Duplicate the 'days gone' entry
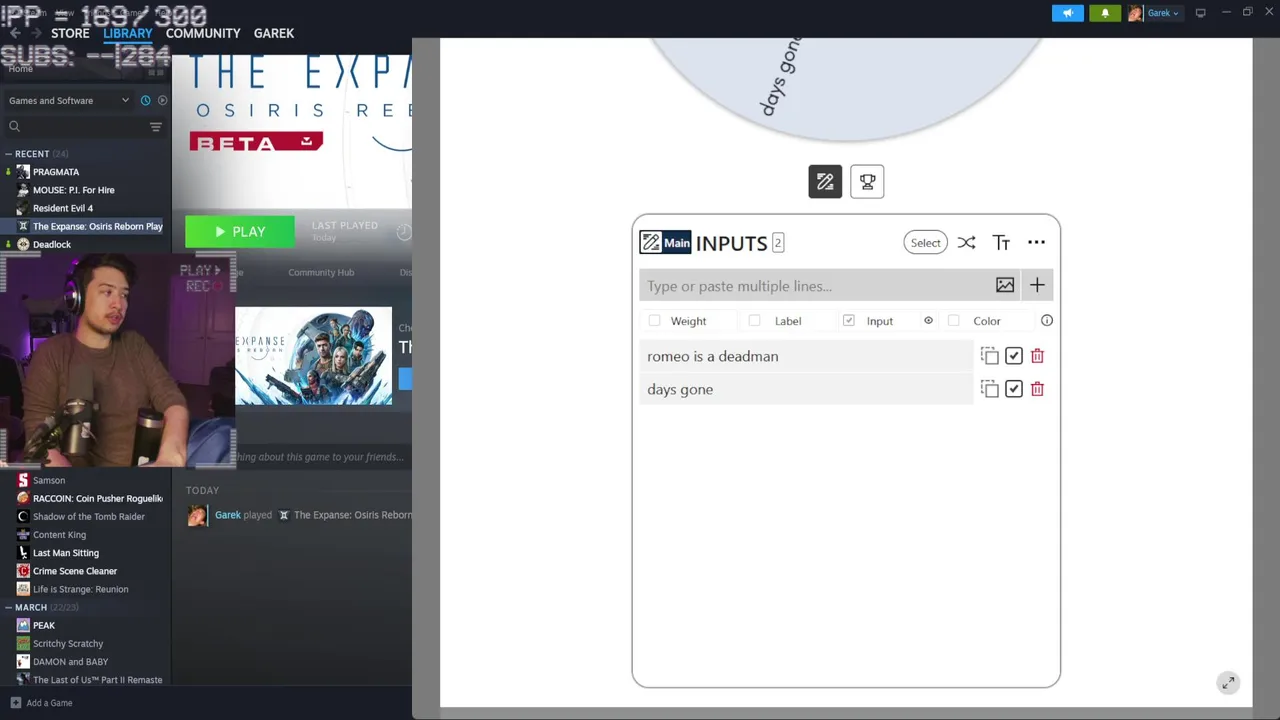The height and width of the screenshot is (720, 1280). pos(989,389)
